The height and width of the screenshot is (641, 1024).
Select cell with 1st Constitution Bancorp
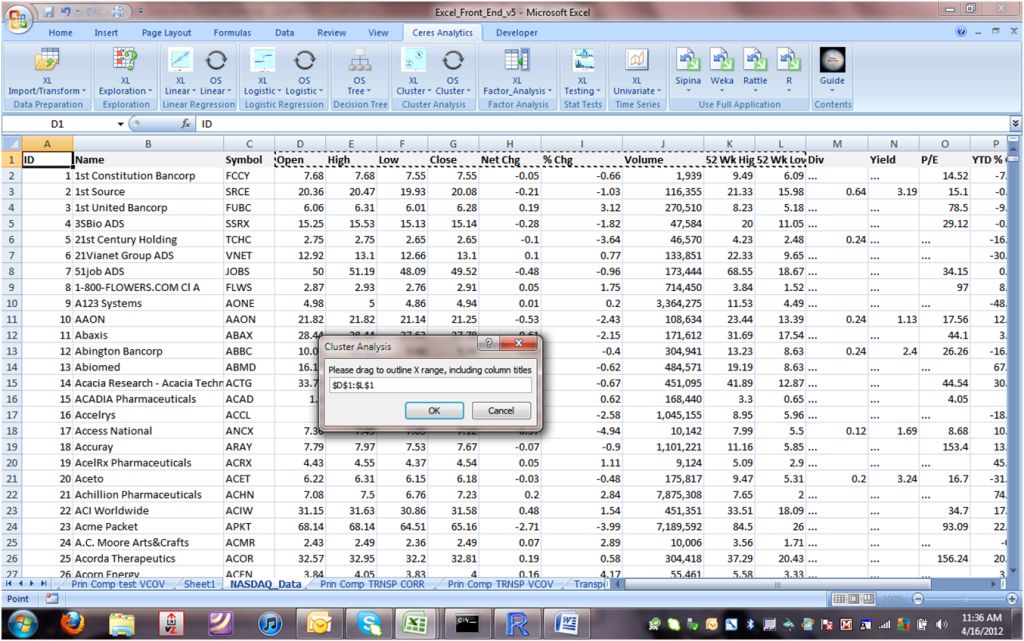148,176
